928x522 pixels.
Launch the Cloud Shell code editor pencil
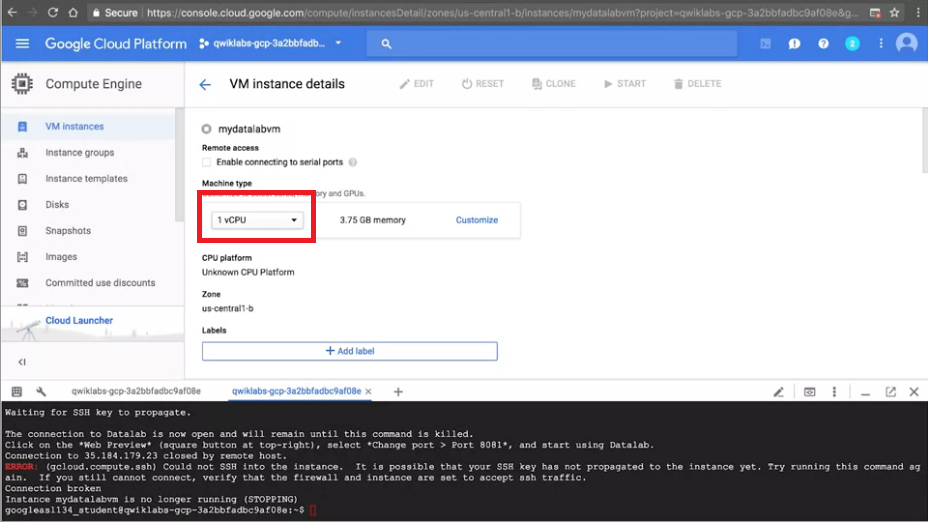pyautogui.click(x=778, y=392)
